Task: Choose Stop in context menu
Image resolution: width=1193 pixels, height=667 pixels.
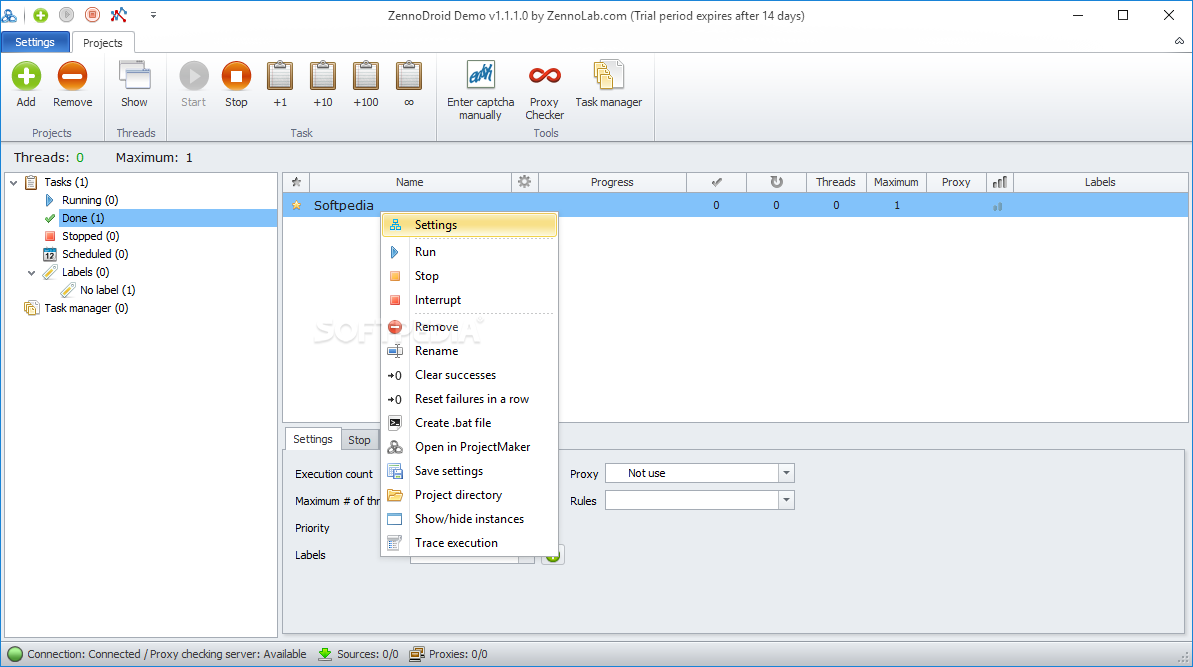Action: [469, 276]
